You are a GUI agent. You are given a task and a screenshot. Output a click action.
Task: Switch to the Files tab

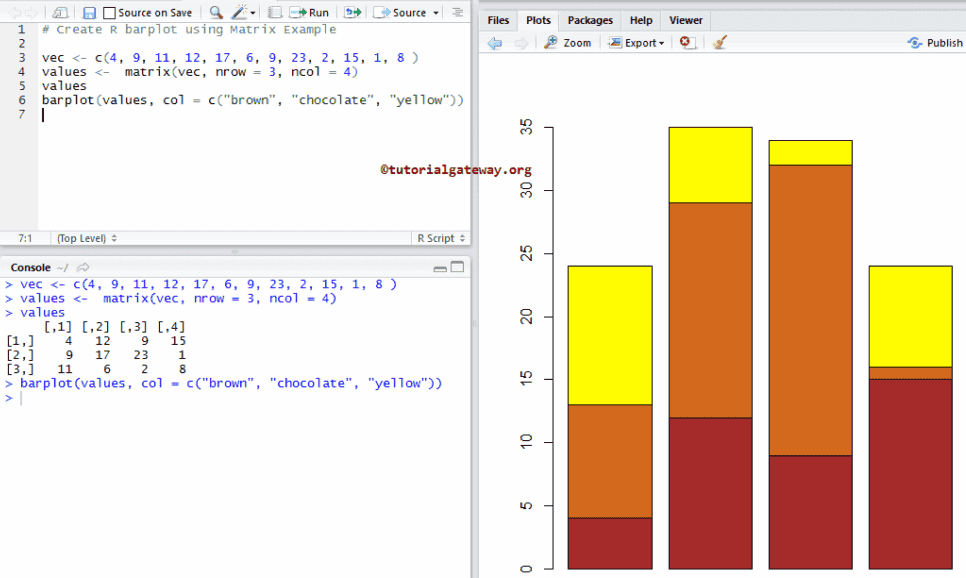498,20
